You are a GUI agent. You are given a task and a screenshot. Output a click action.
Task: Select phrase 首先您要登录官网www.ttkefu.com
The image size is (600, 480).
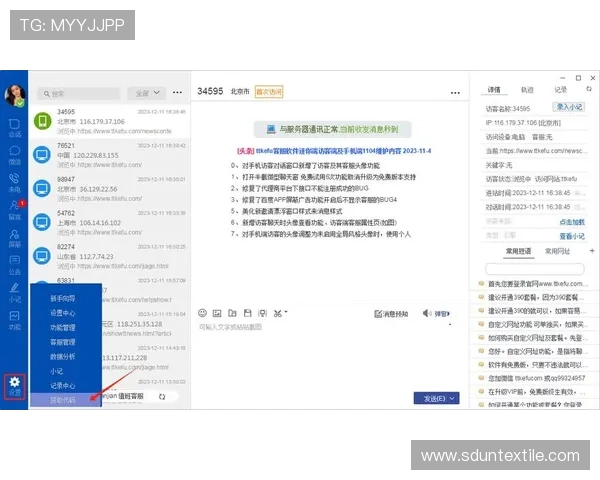click(x=534, y=284)
